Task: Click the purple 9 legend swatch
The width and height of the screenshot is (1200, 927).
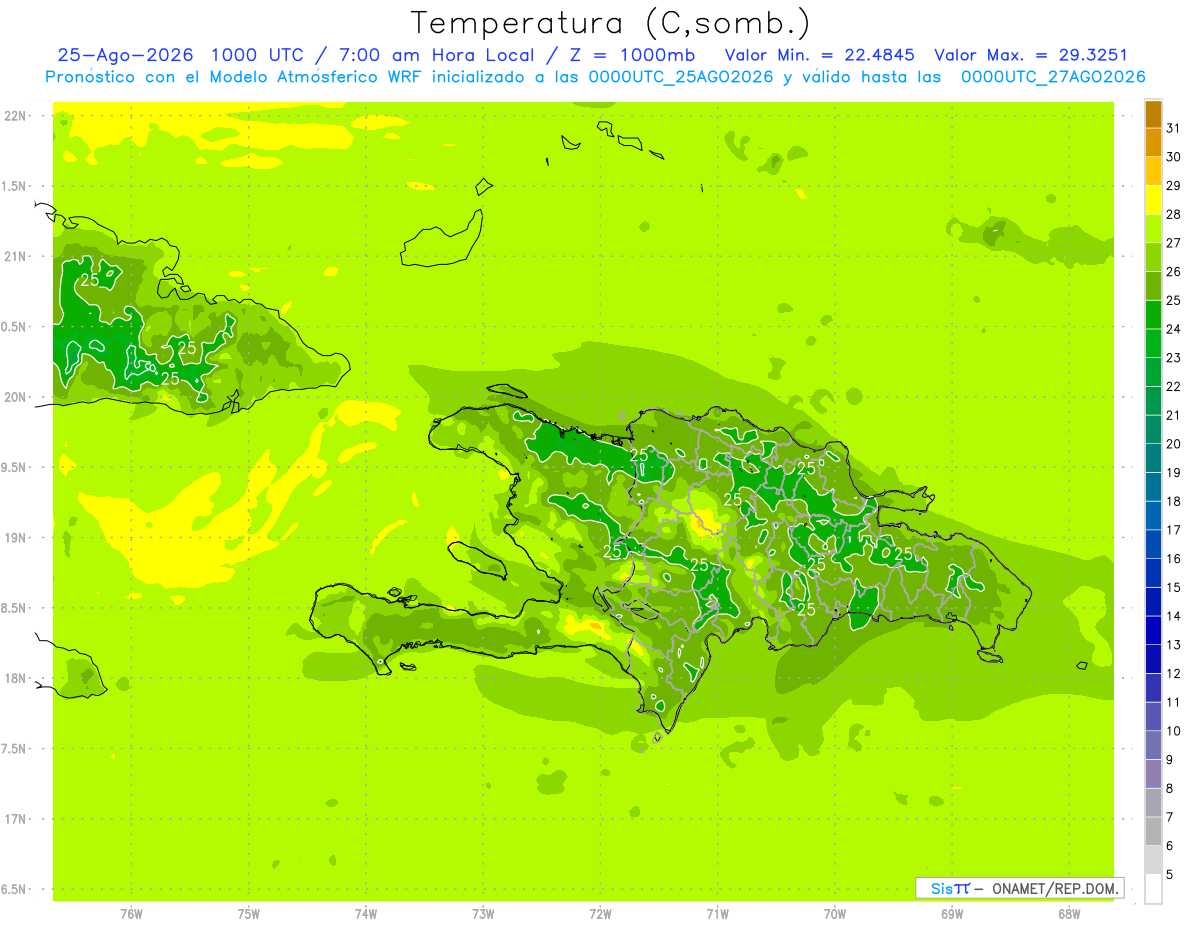Action: [1153, 746]
